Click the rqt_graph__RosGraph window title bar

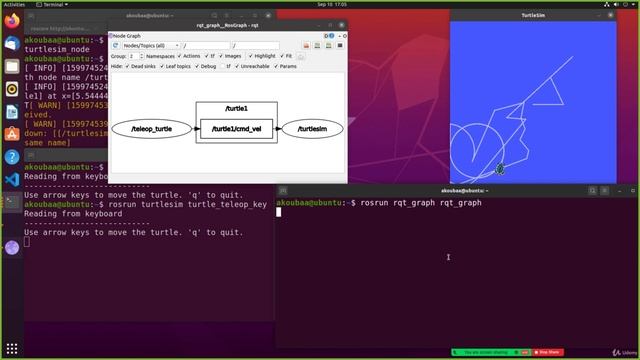coord(227,25)
